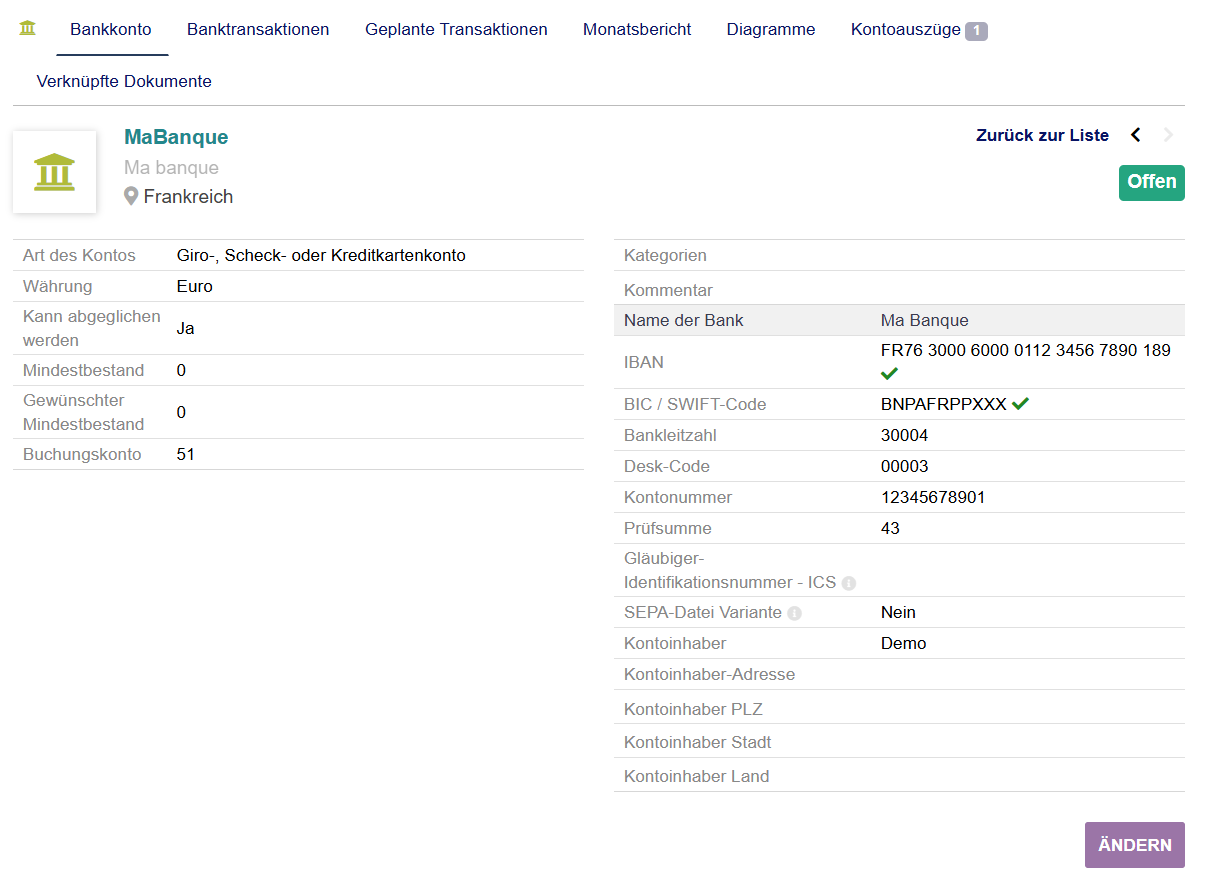This screenshot has height=875, width=1212.
Task: Go to next record with right chevron
Action: pyautogui.click(x=1168, y=135)
